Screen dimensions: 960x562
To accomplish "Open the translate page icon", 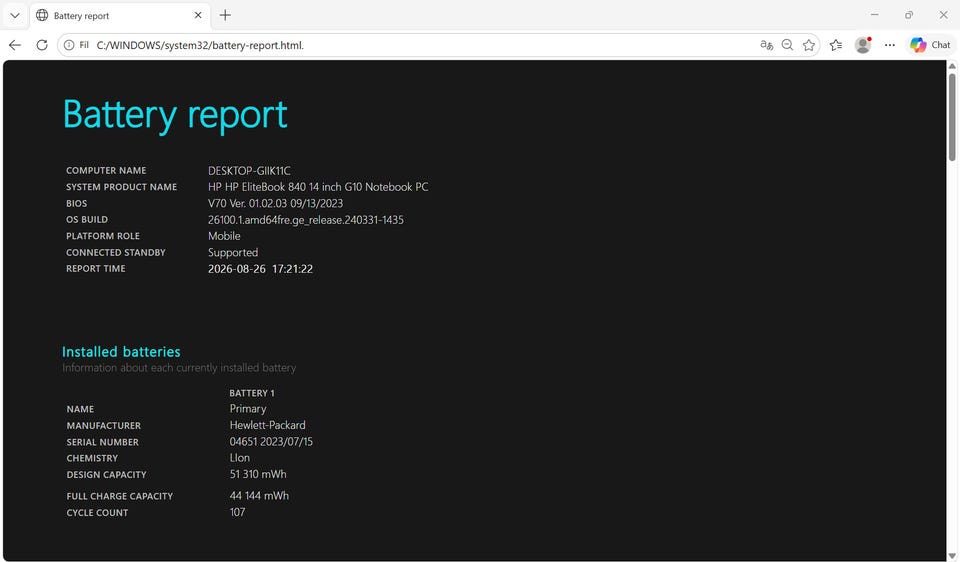I will click(x=767, y=45).
